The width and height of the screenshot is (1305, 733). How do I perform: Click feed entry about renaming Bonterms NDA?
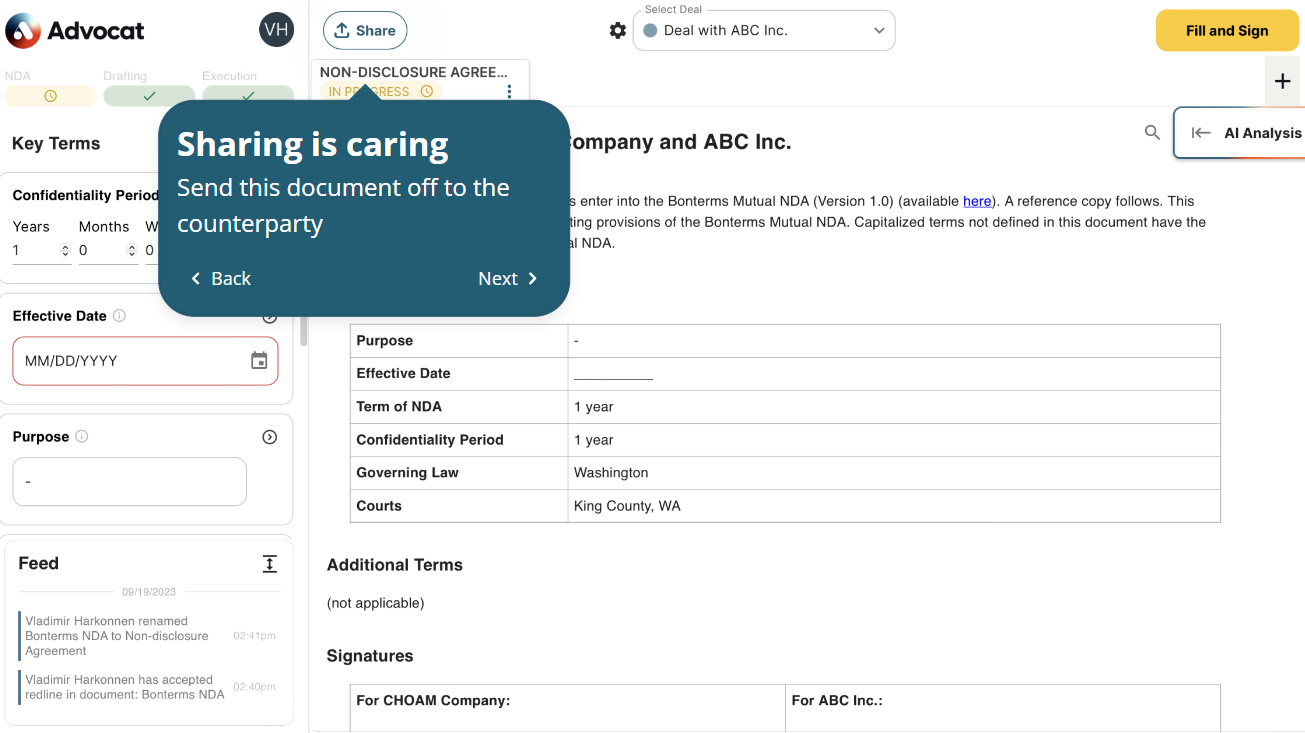148,636
